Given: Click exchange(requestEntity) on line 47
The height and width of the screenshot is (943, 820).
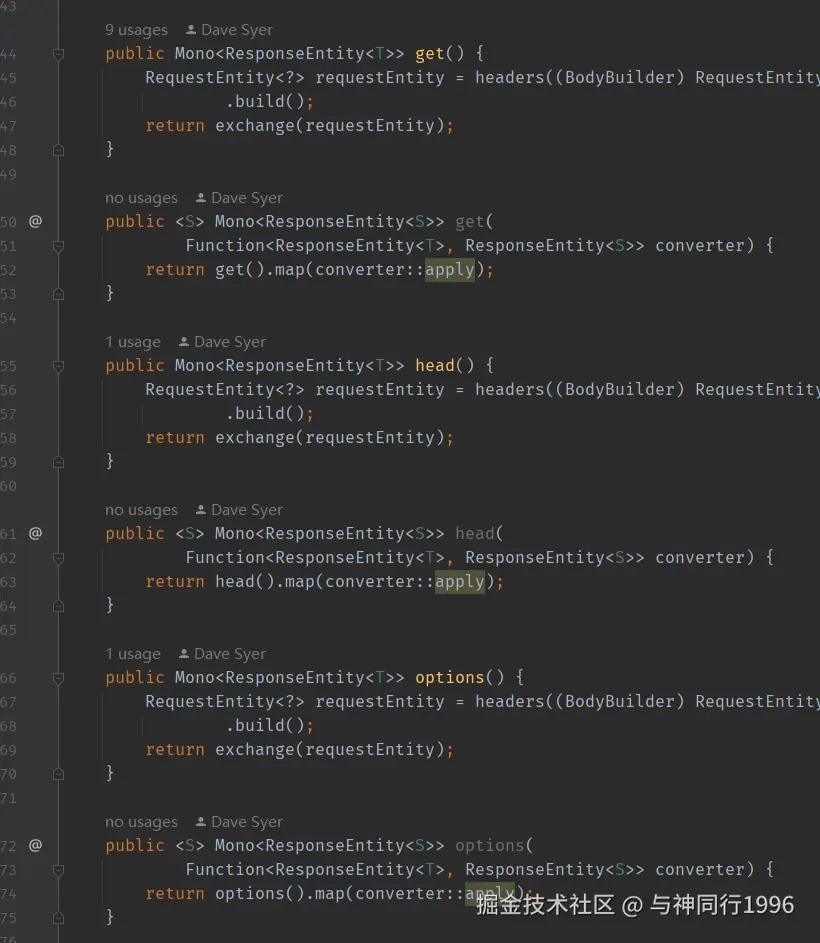Looking at the screenshot, I should [x=330, y=126].
